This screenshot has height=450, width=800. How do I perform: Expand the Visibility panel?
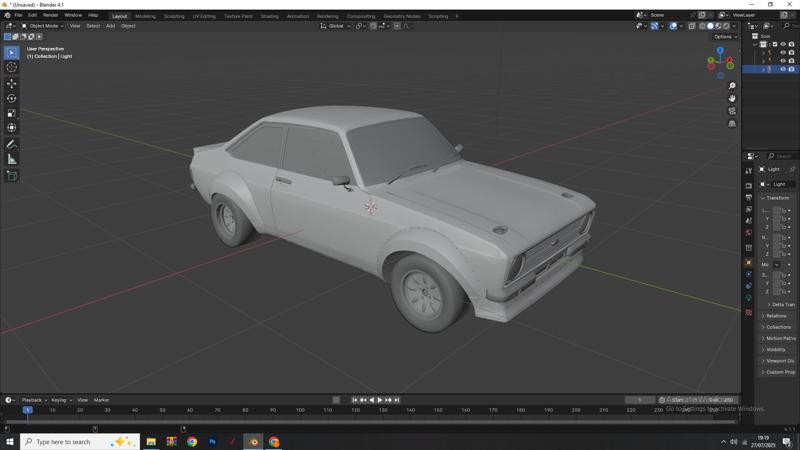(x=773, y=350)
